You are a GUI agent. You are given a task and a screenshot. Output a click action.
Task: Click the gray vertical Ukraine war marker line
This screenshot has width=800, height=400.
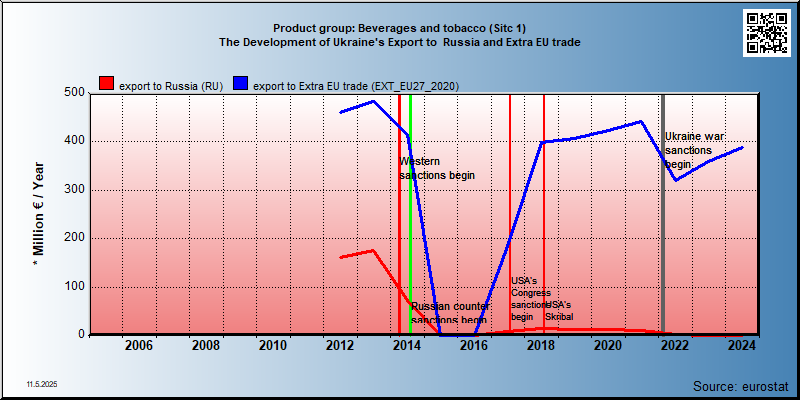click(663, 214)
